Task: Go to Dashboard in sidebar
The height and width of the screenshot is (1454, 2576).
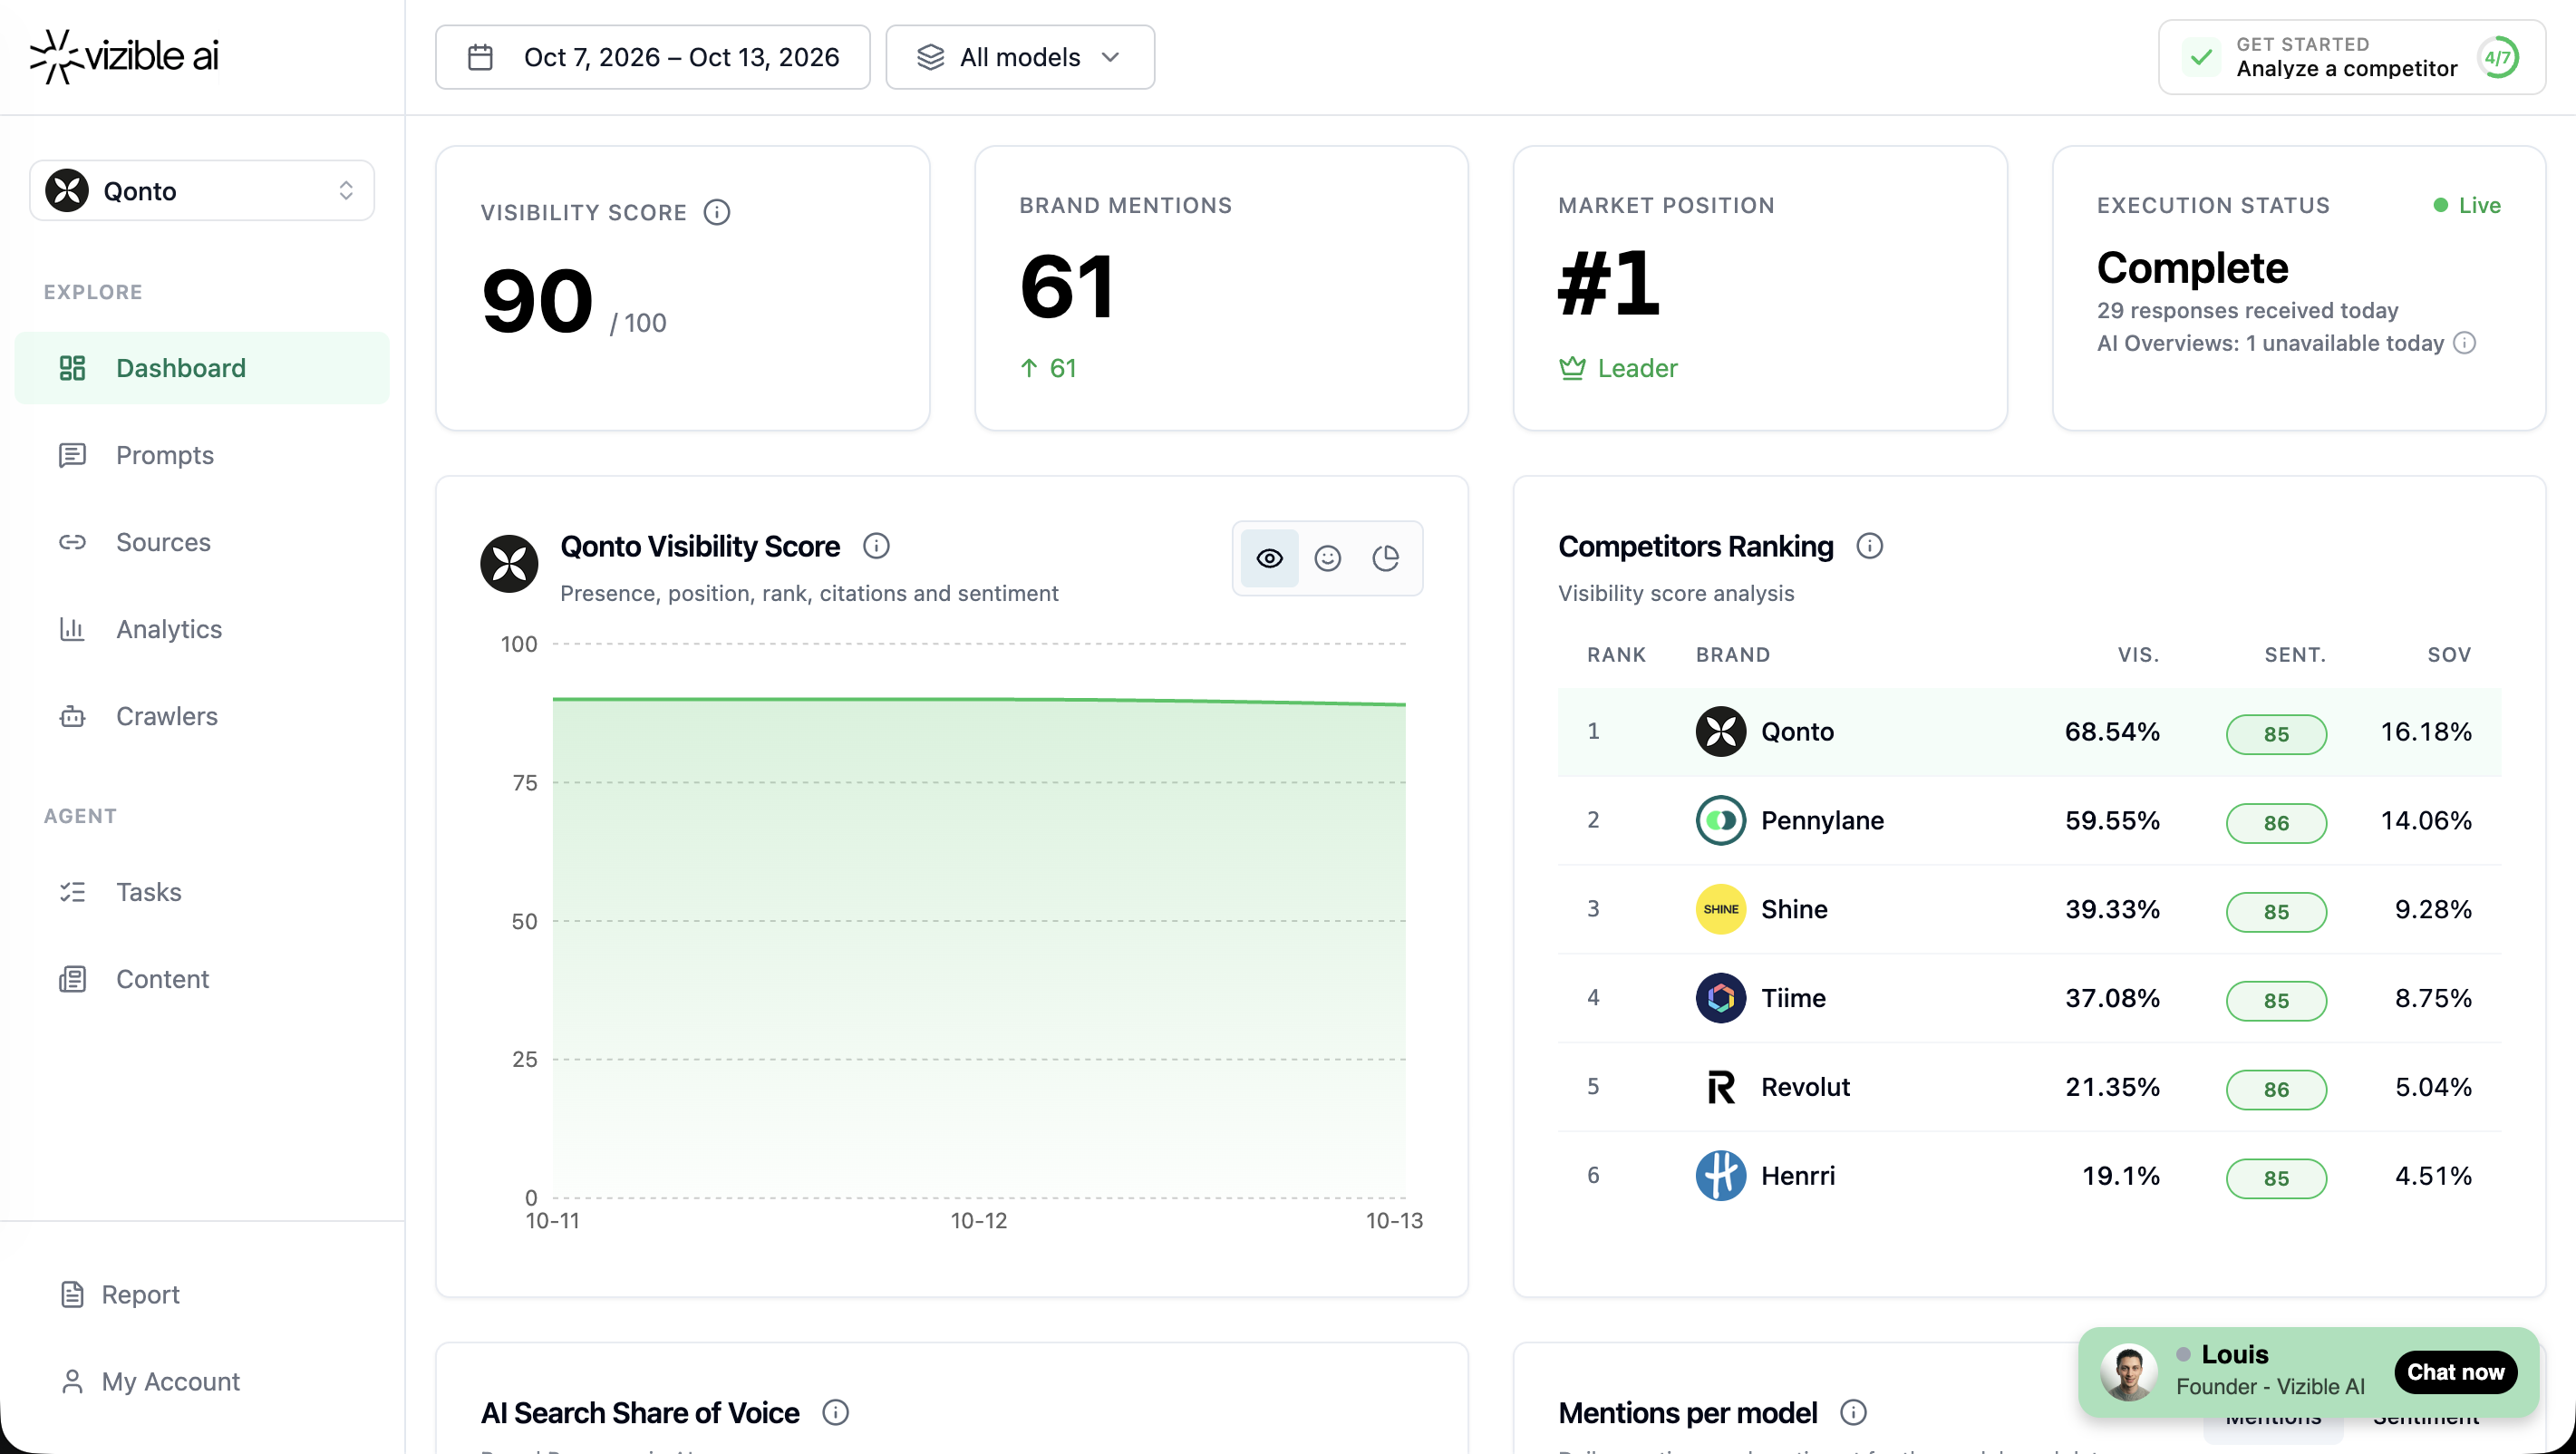Action: (x=202, y=368)
